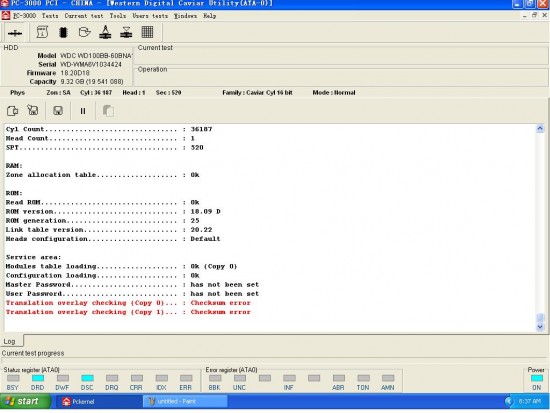Viewport: 550px width, 413px height.
Task: Click the head stack downward arrow icon
Action: [126, 32]
